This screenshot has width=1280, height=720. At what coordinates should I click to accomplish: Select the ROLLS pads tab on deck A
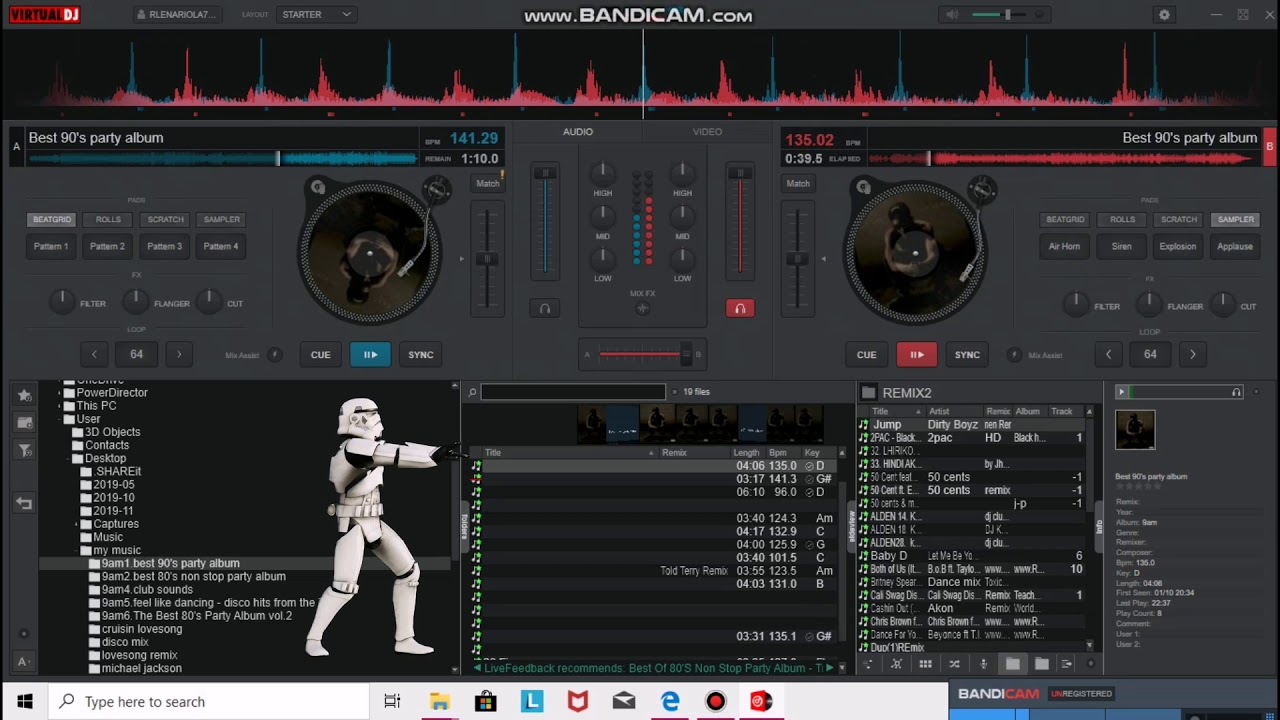(x=108, y=220)
